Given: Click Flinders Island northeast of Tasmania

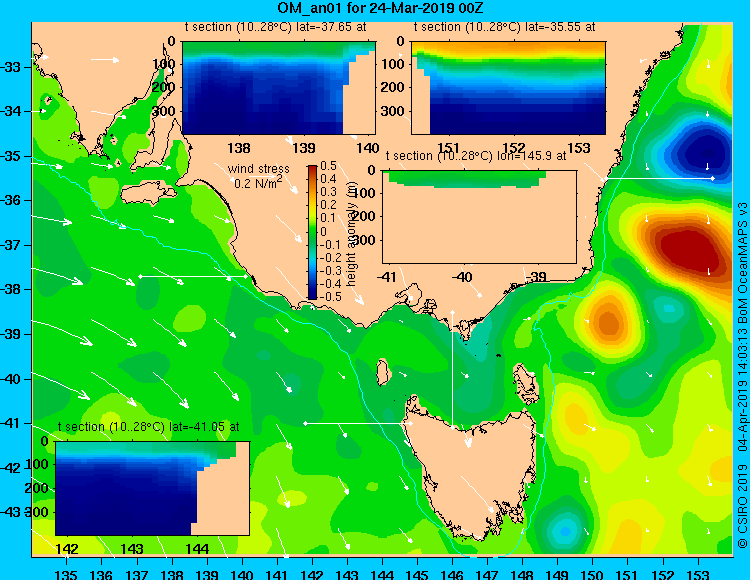Looking at the screenshot, I should point(526,384).
